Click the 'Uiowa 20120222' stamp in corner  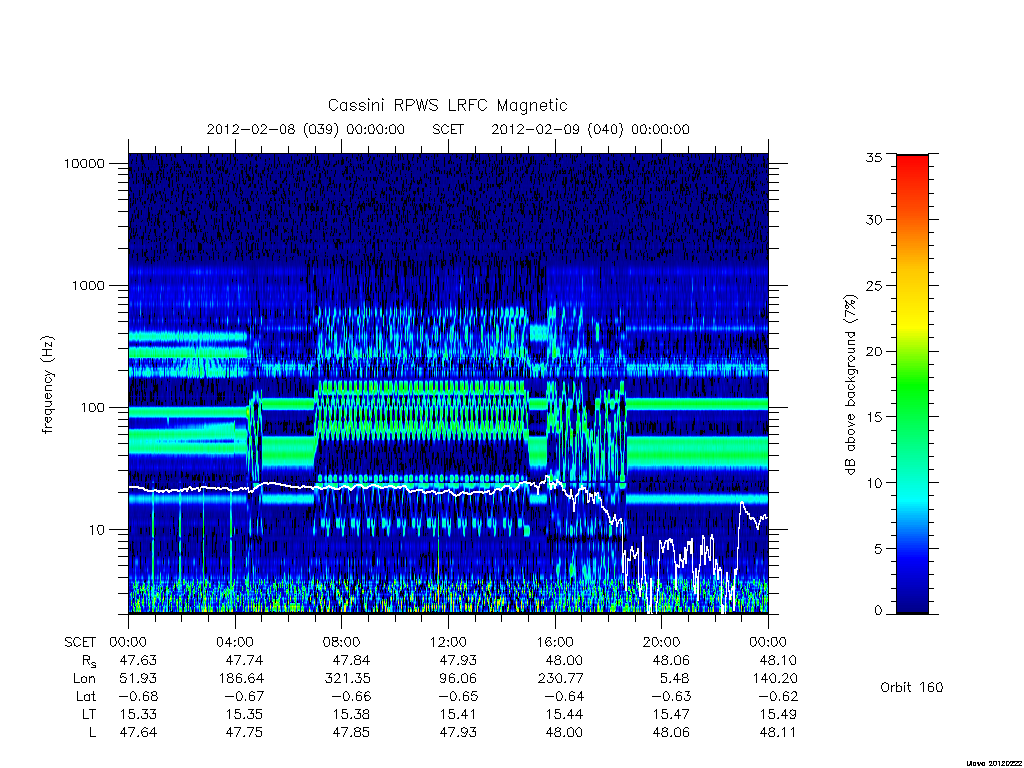pyautogui.click(x=995, y=763)
